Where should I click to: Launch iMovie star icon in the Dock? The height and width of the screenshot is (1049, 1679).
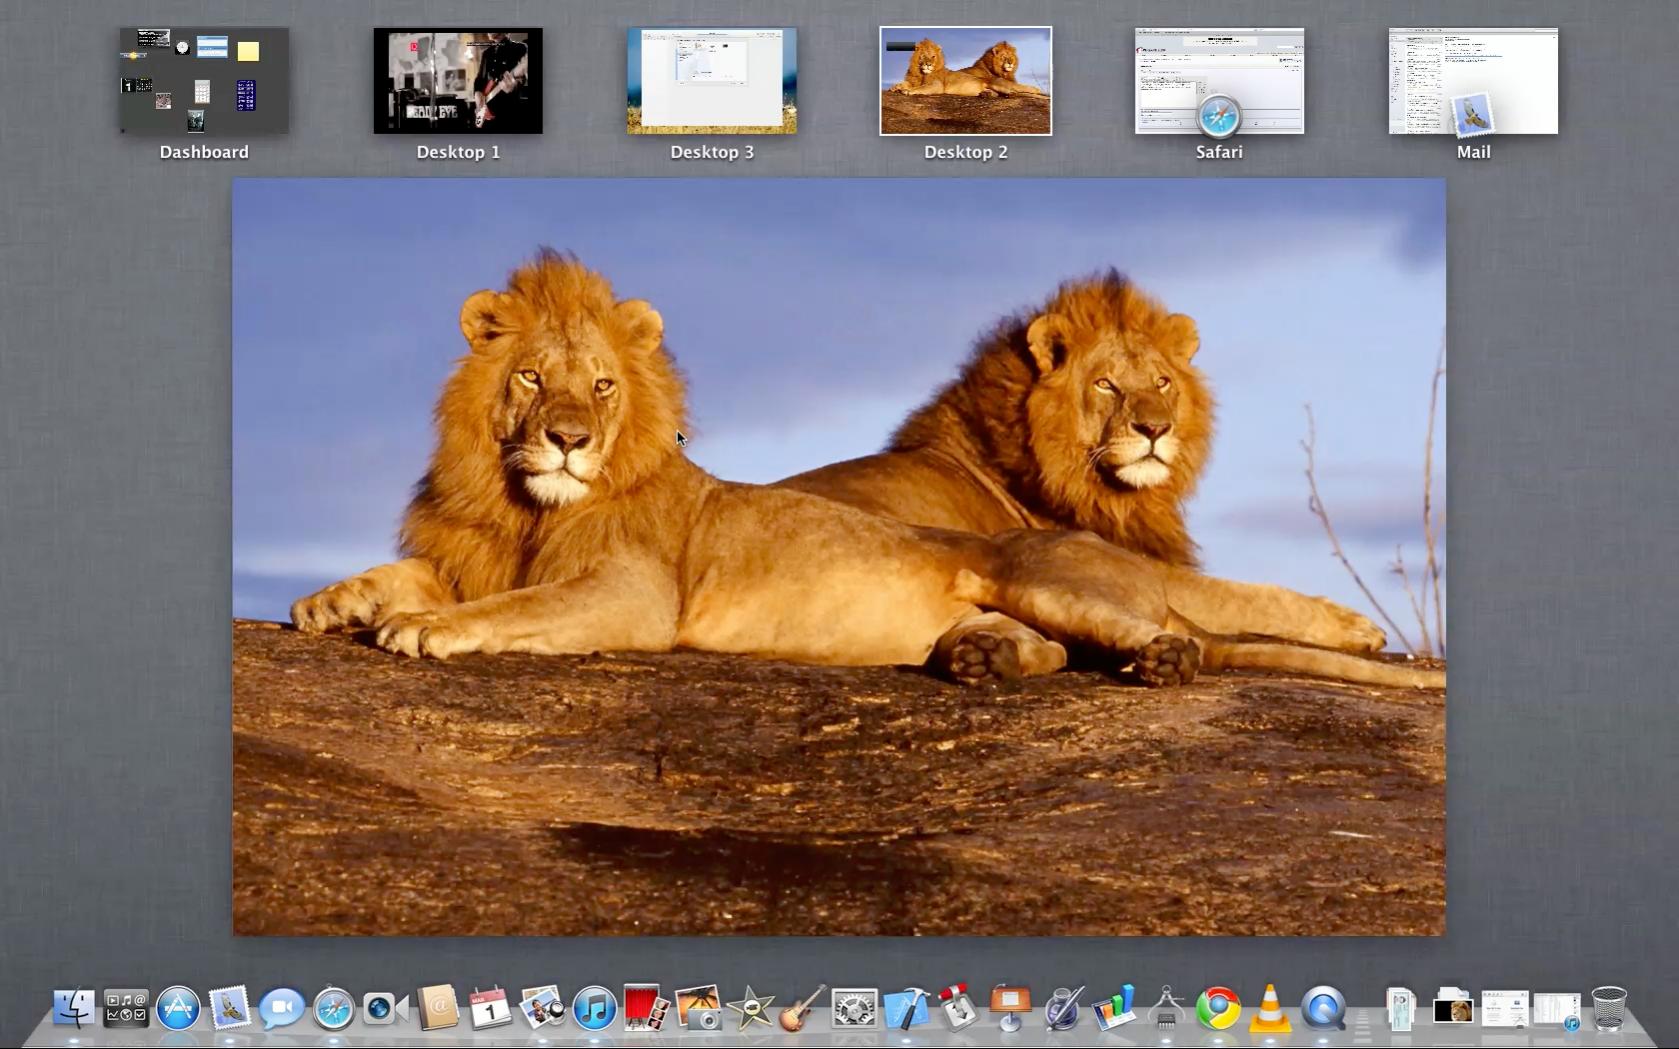pyautogui.click(x=750, y=1008)
